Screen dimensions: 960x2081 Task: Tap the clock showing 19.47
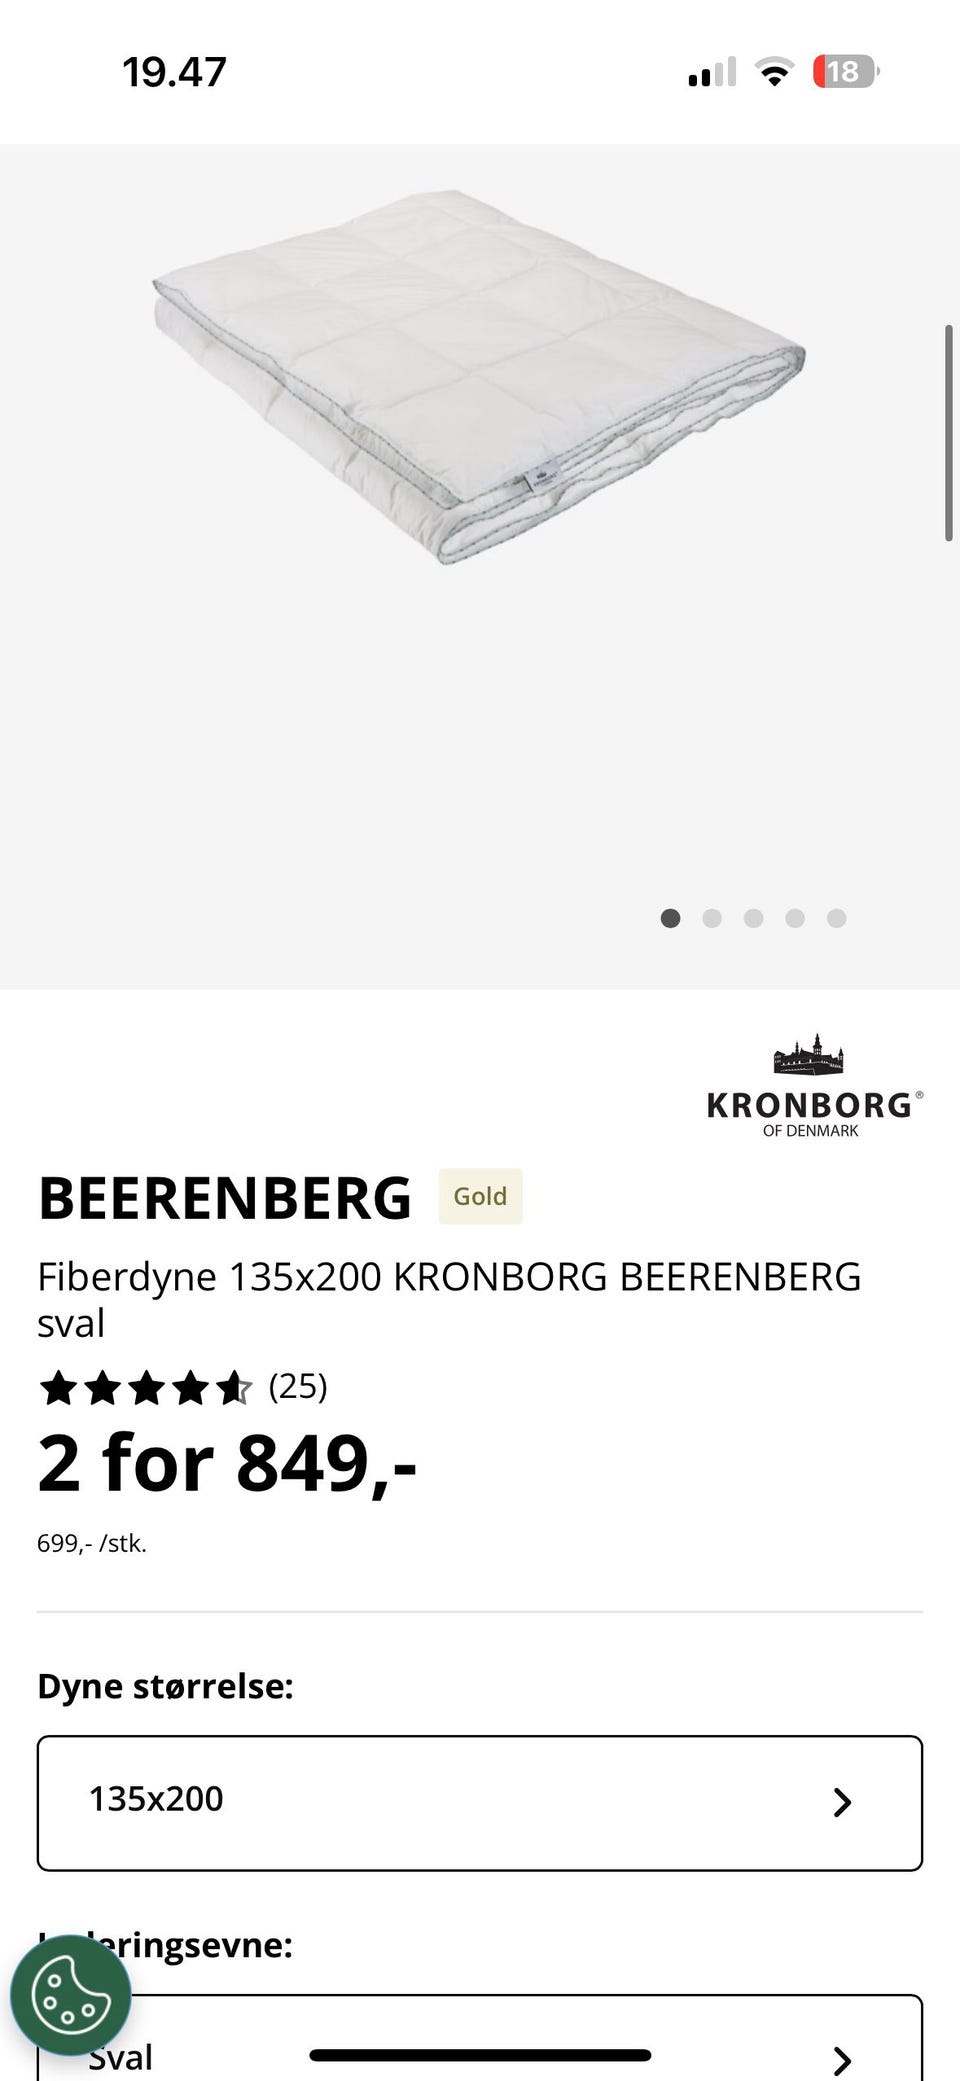click(174, 72)
